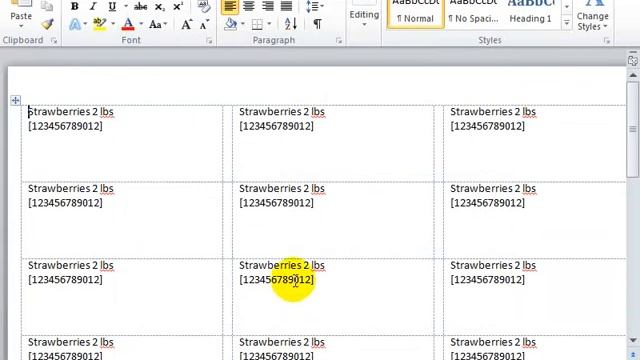Toggle Italic formatting
The image size is (640, 360).
[93, 6]
